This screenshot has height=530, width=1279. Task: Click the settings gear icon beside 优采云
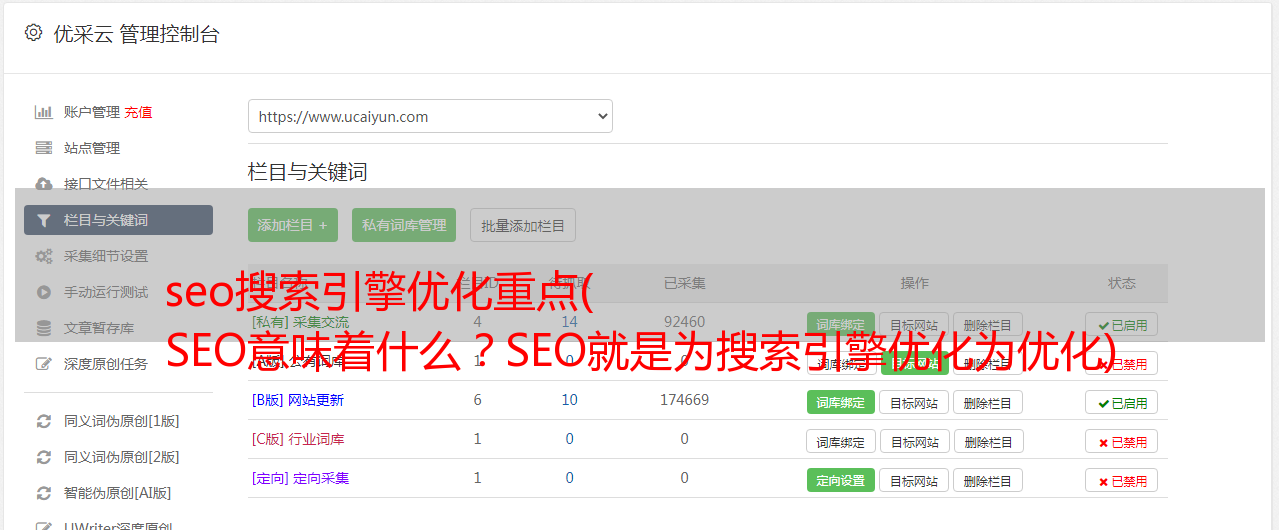(x=33, y=33)
